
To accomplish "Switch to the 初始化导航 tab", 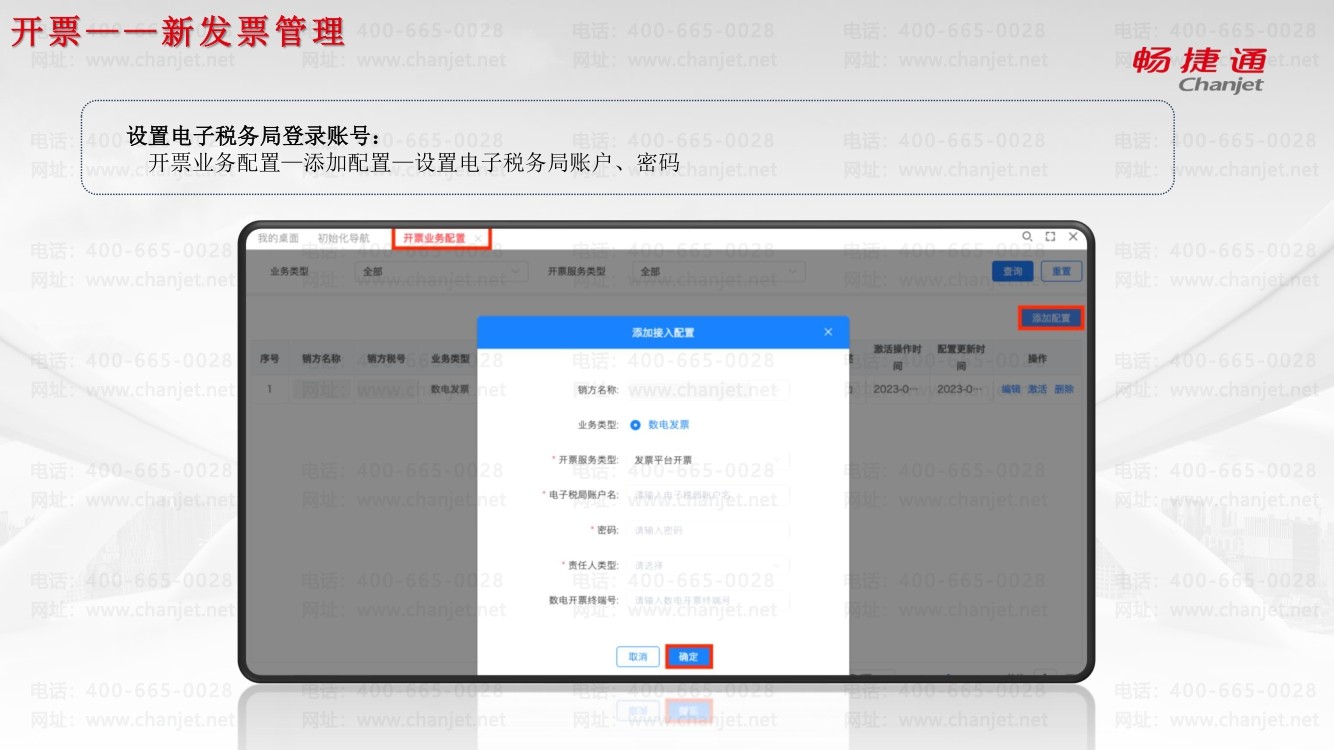I will 343,239.
